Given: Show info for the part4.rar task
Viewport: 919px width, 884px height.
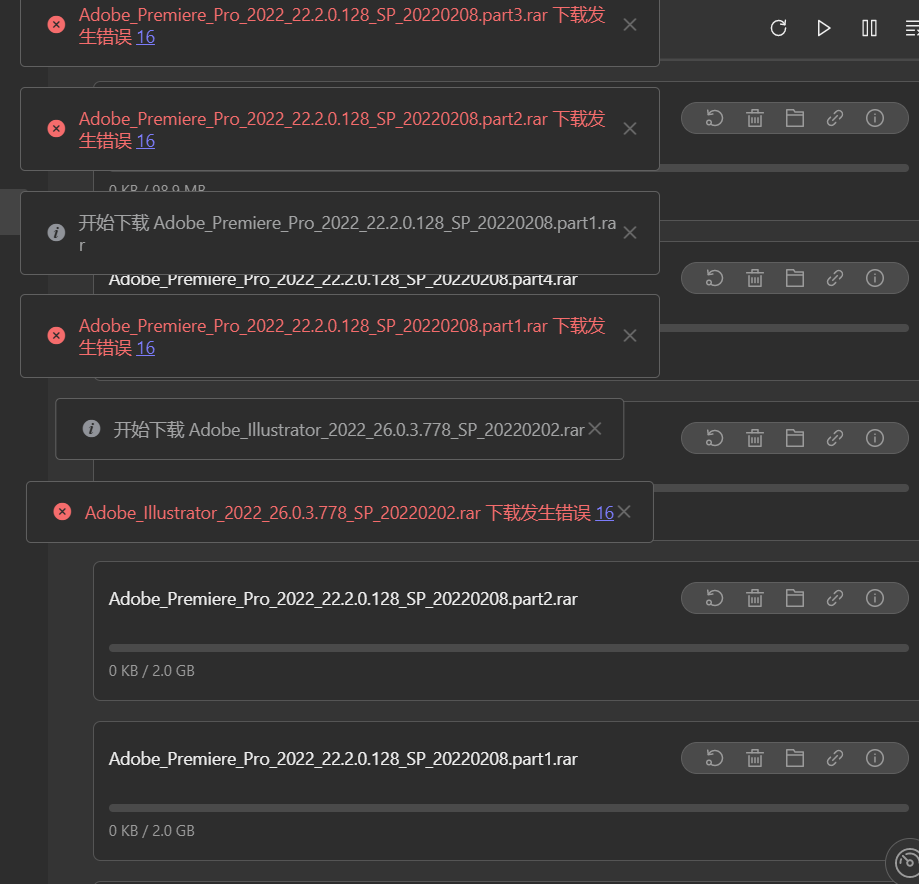Looking at the screenshot, I should click(x=874, y=278).
